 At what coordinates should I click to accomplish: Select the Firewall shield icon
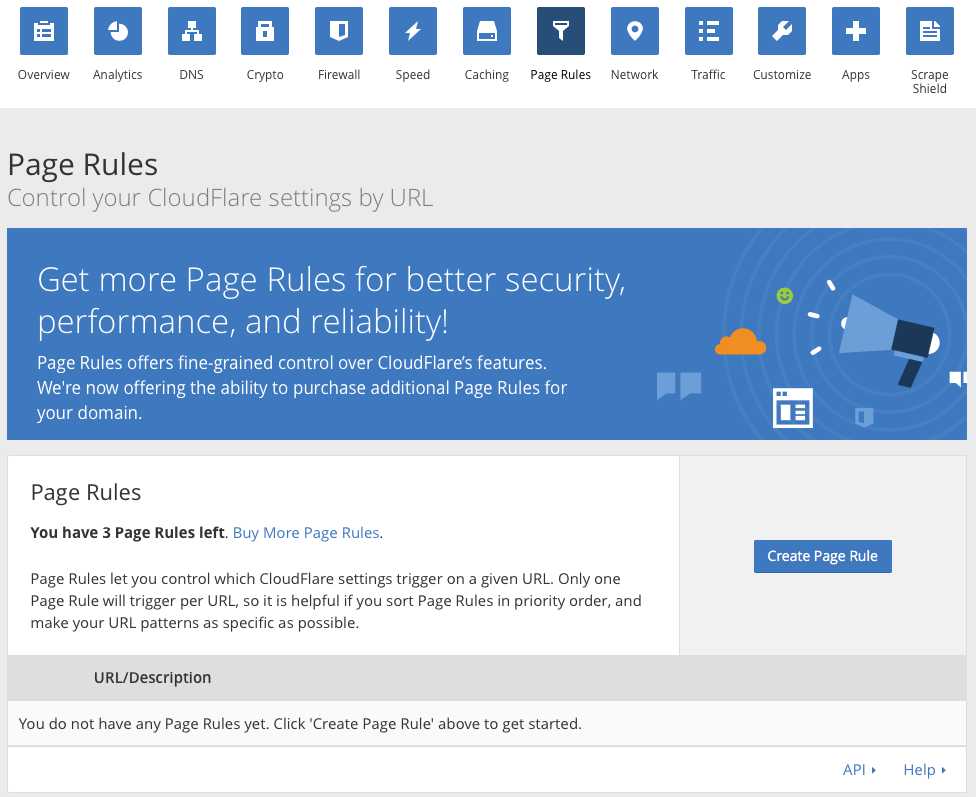tap(339, 31)
